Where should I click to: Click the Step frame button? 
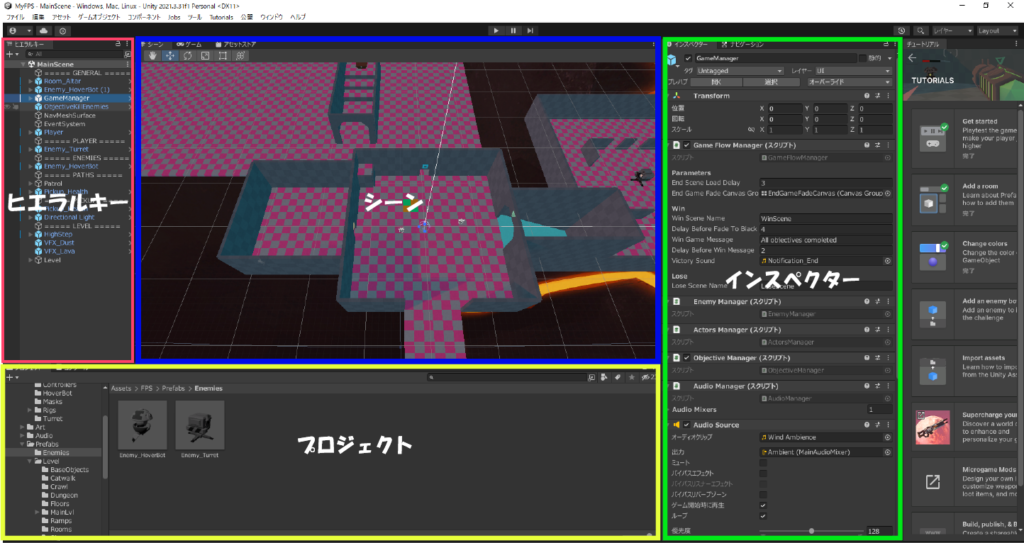tap(532, 31)
